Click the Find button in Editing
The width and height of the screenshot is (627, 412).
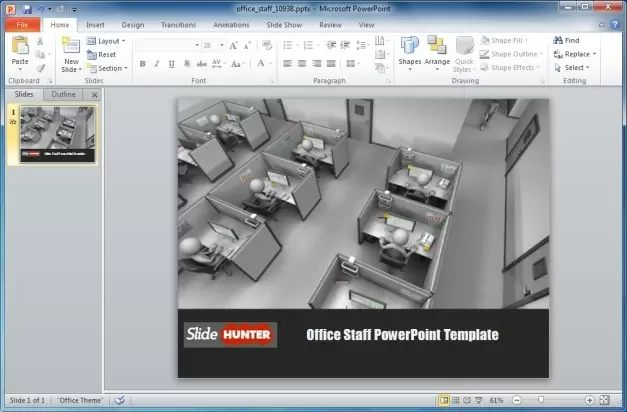566,41
